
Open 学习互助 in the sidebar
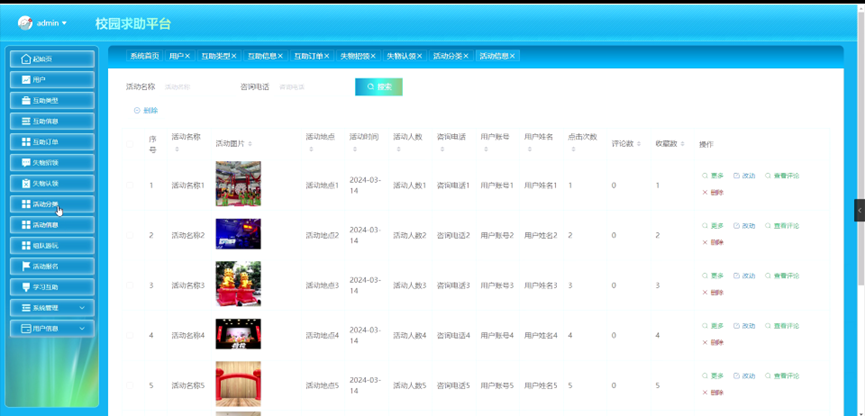coord(52,287)
